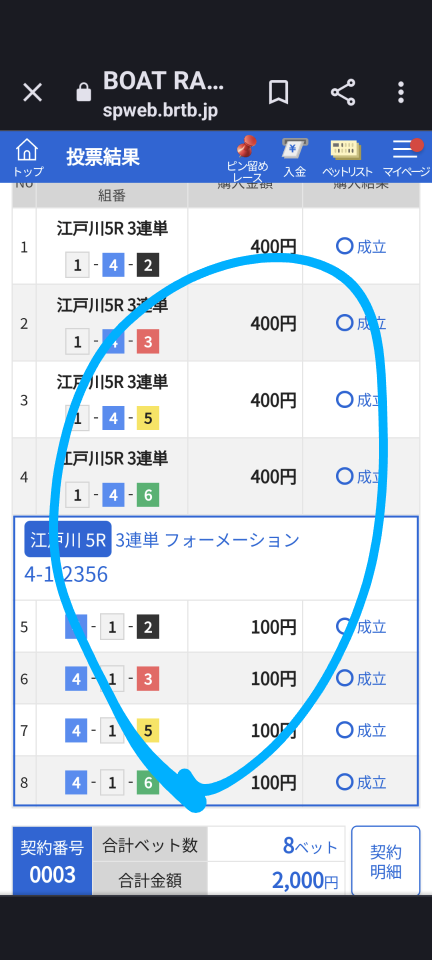Open 契約明細 button
The image size is (432, 960).
[385, 861]
